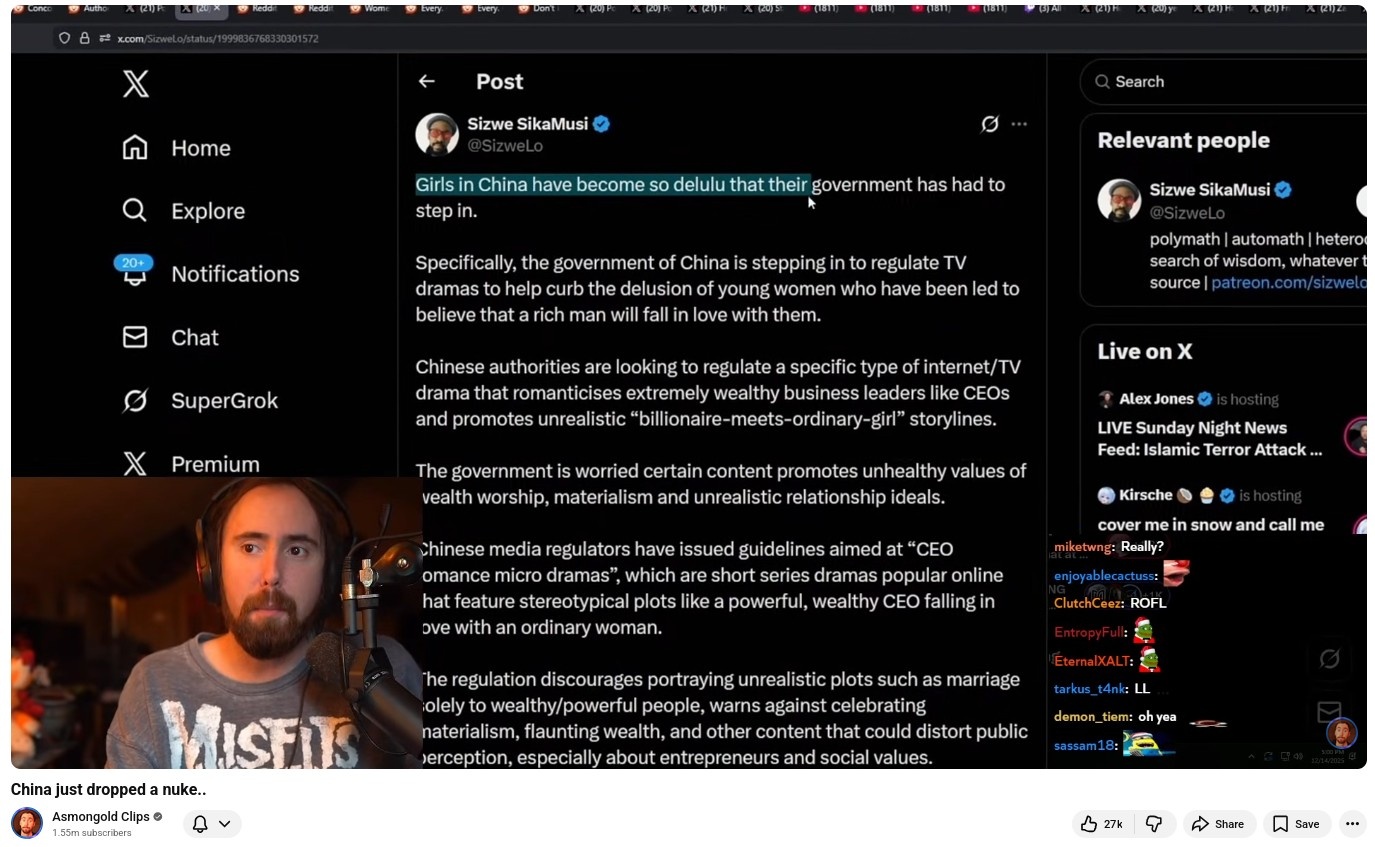Click the Save button
Image resolution: width=1375 pixels, height=847 pixels.
[1296, 824]
